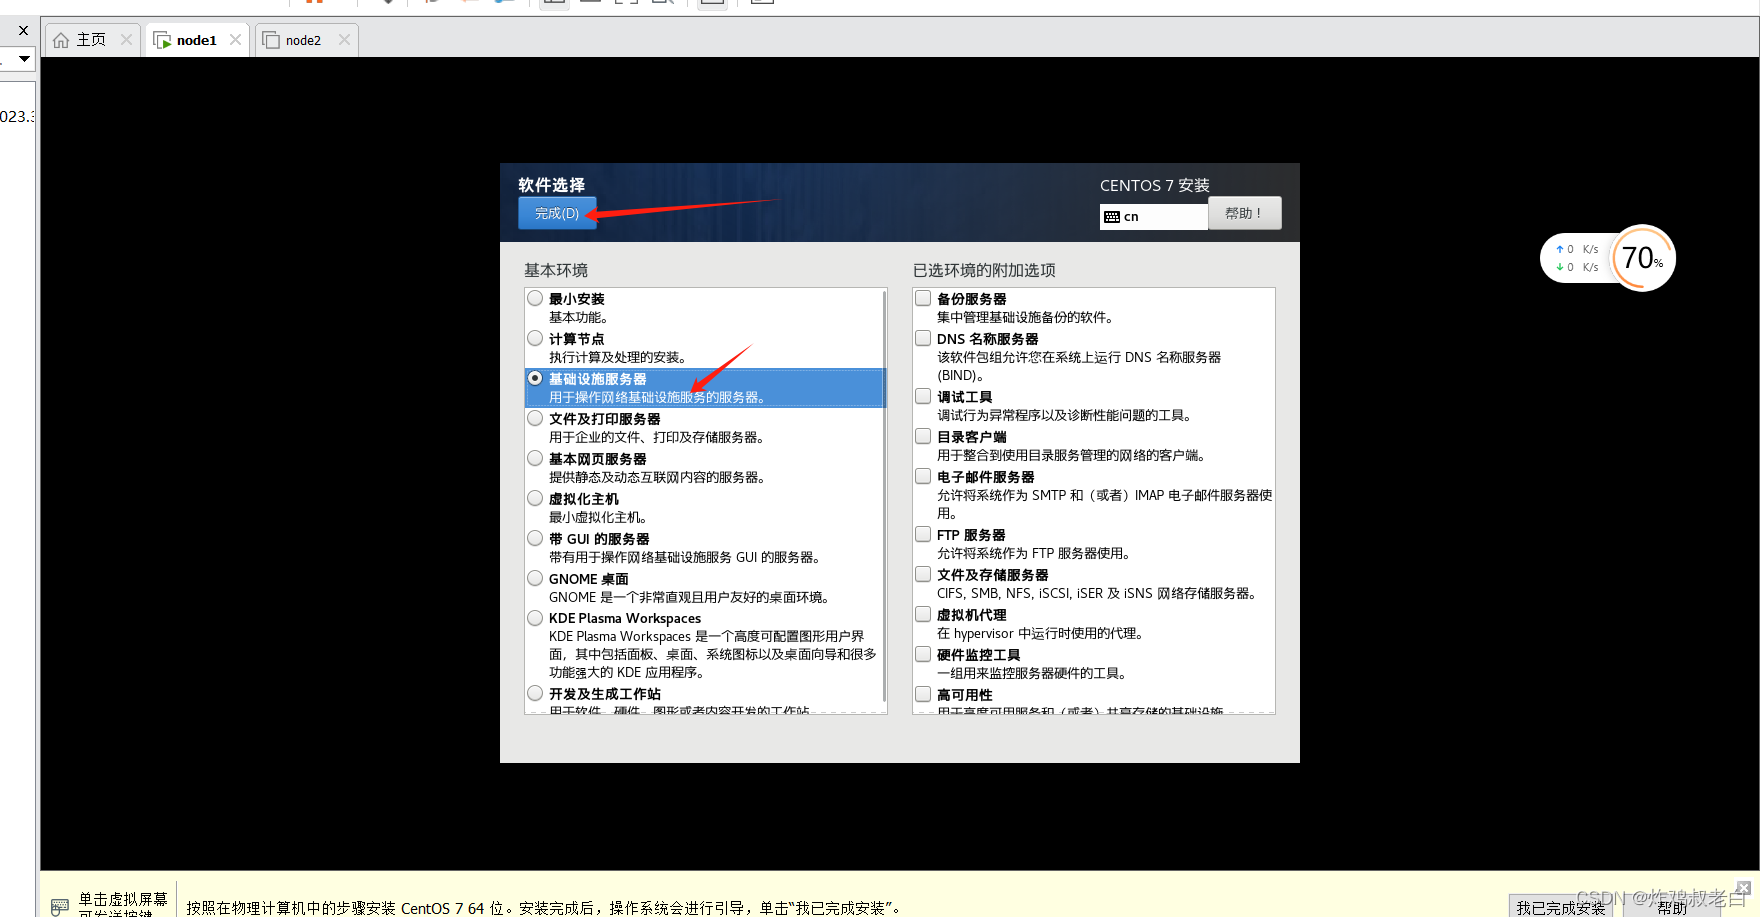Select 虚拟化主机 option
This screenshot has height=917, width=1760.
(x=535, y=498)
